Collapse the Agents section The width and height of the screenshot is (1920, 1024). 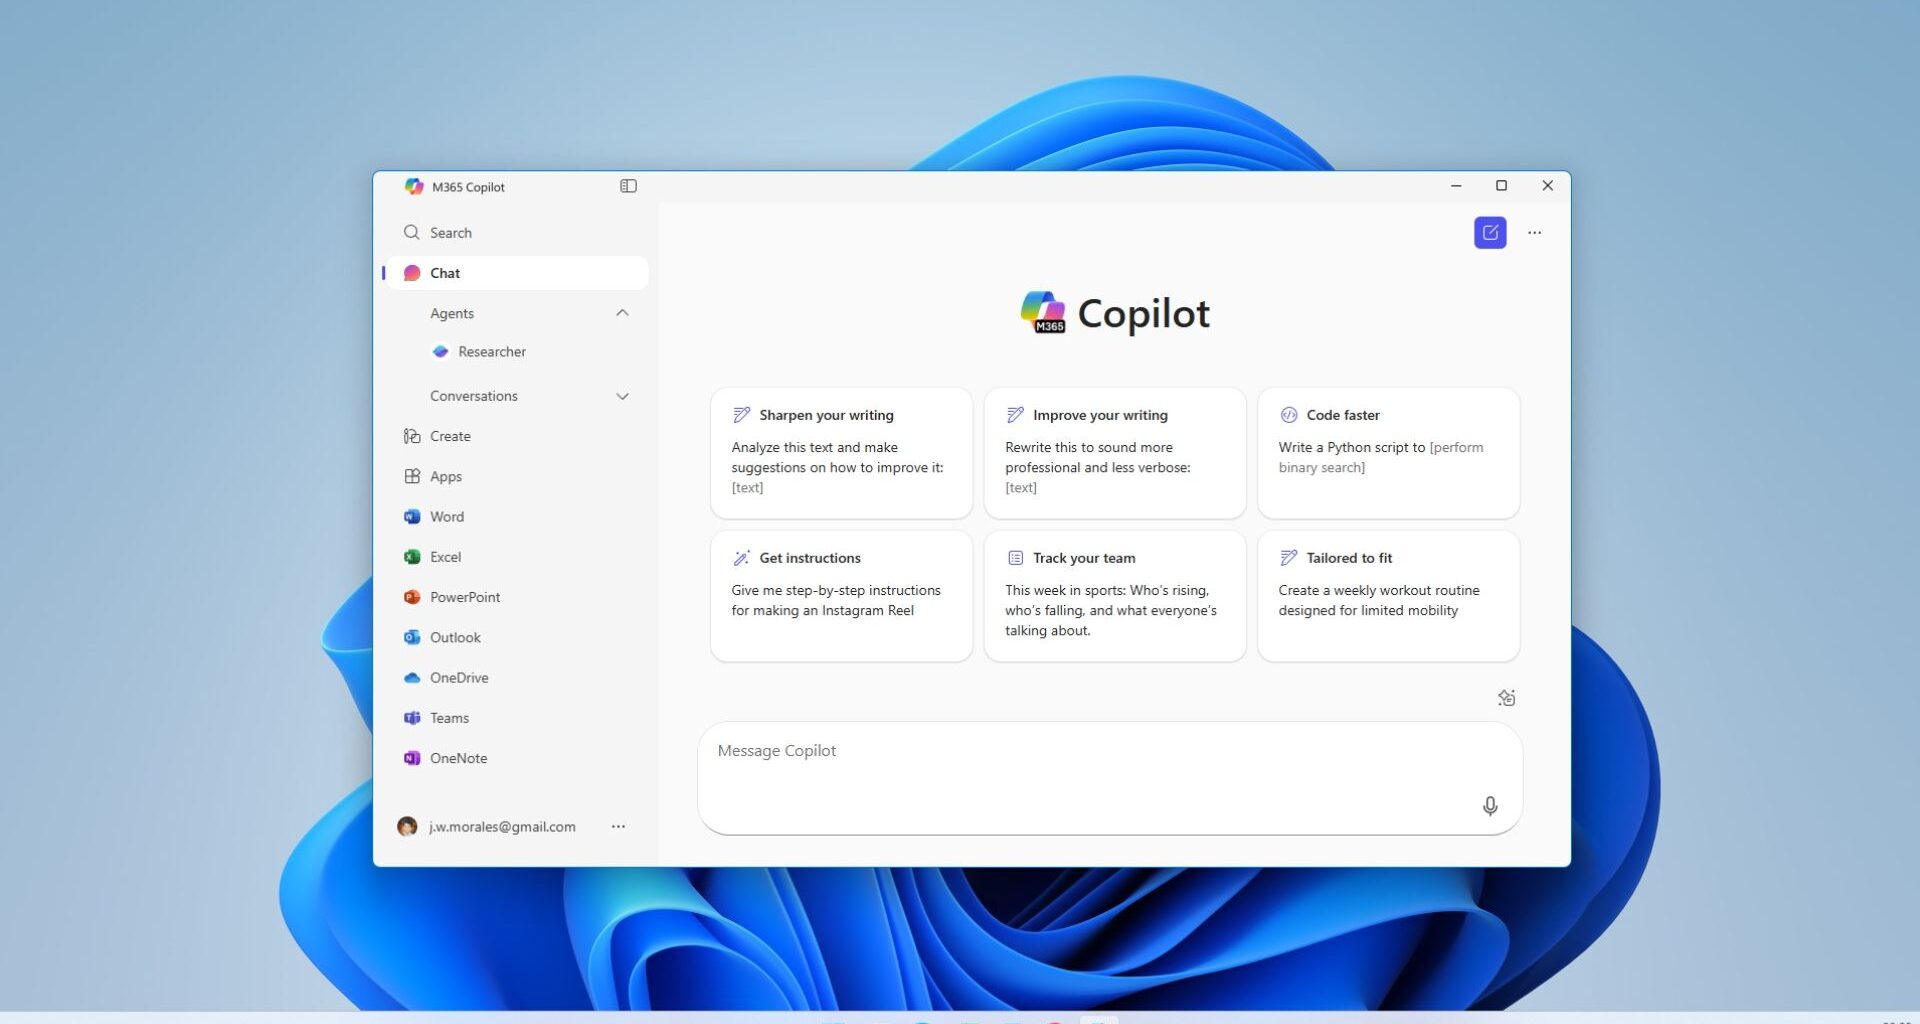point(622,312)
